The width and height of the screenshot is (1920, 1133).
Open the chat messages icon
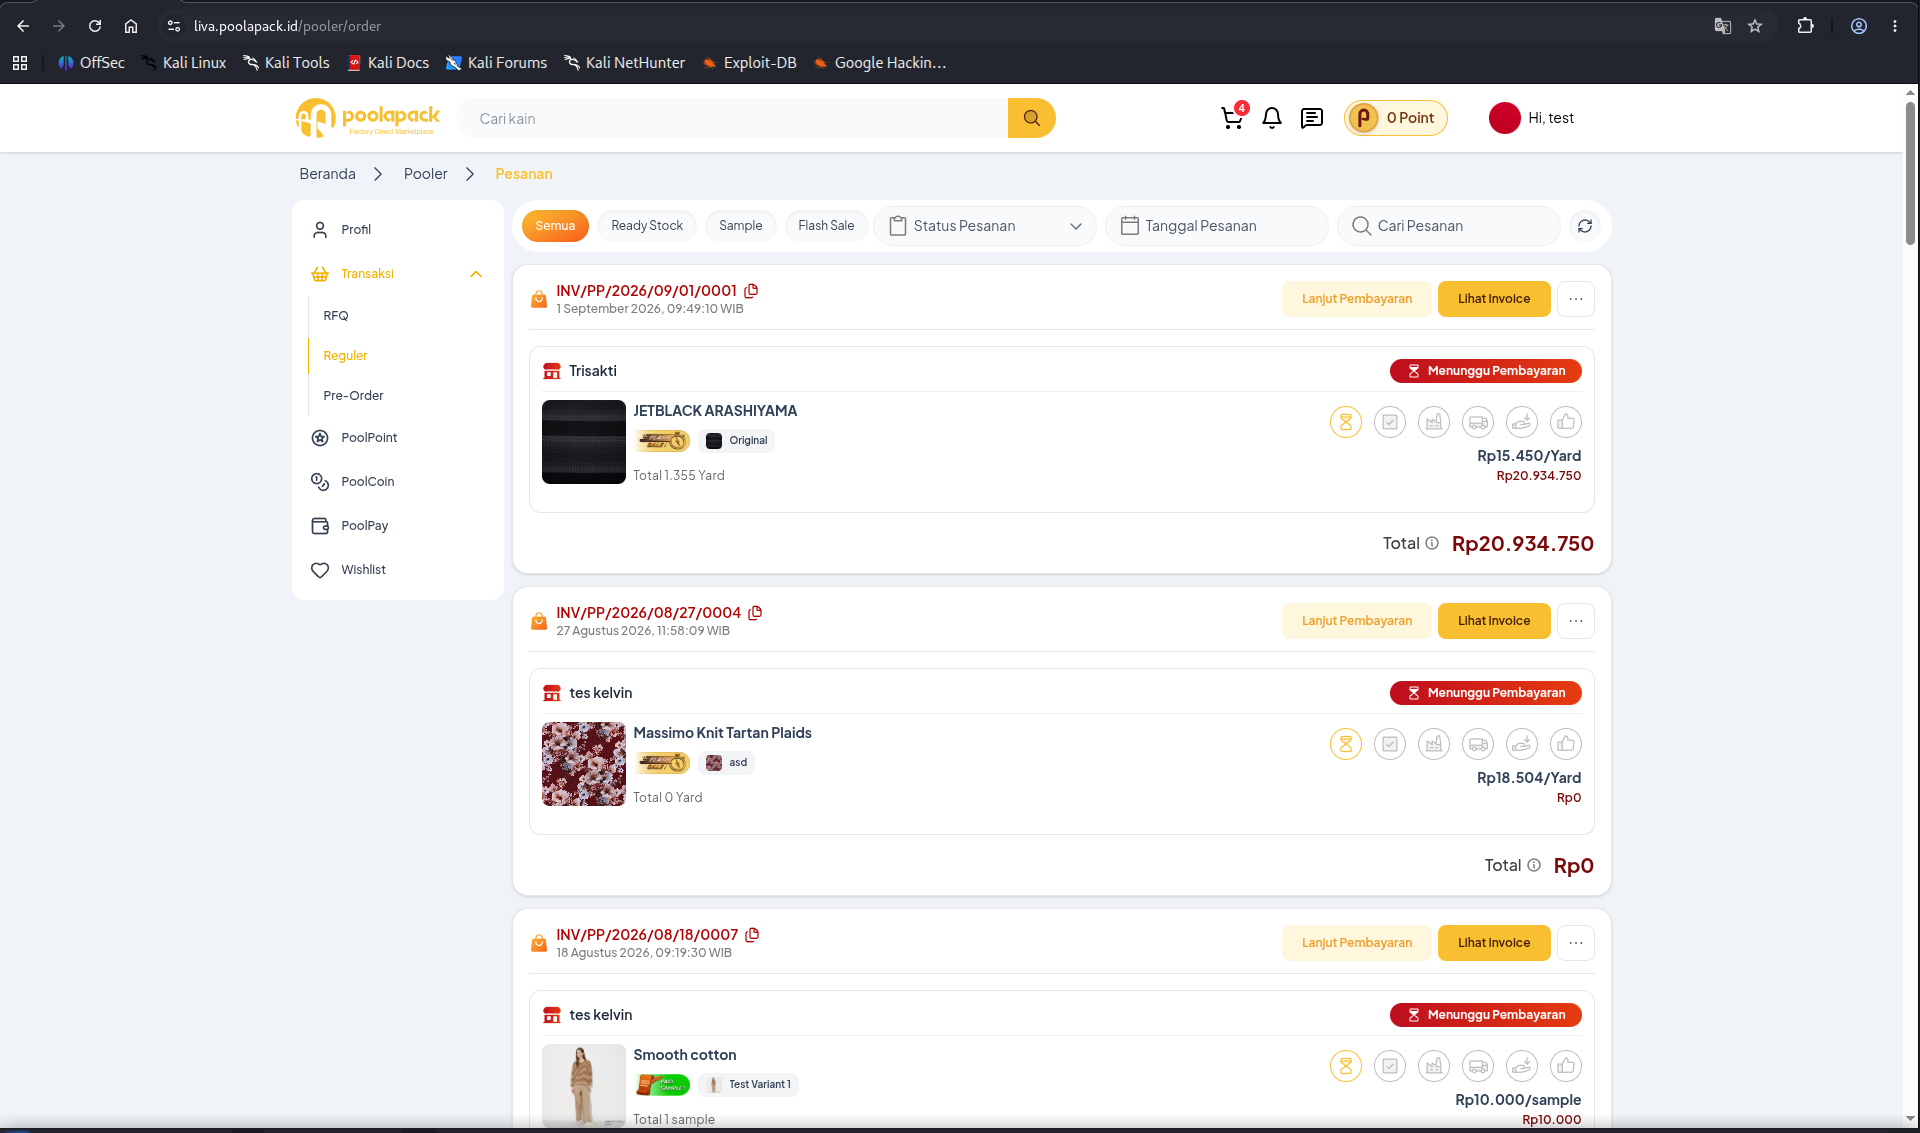(x=1312, y=118)
